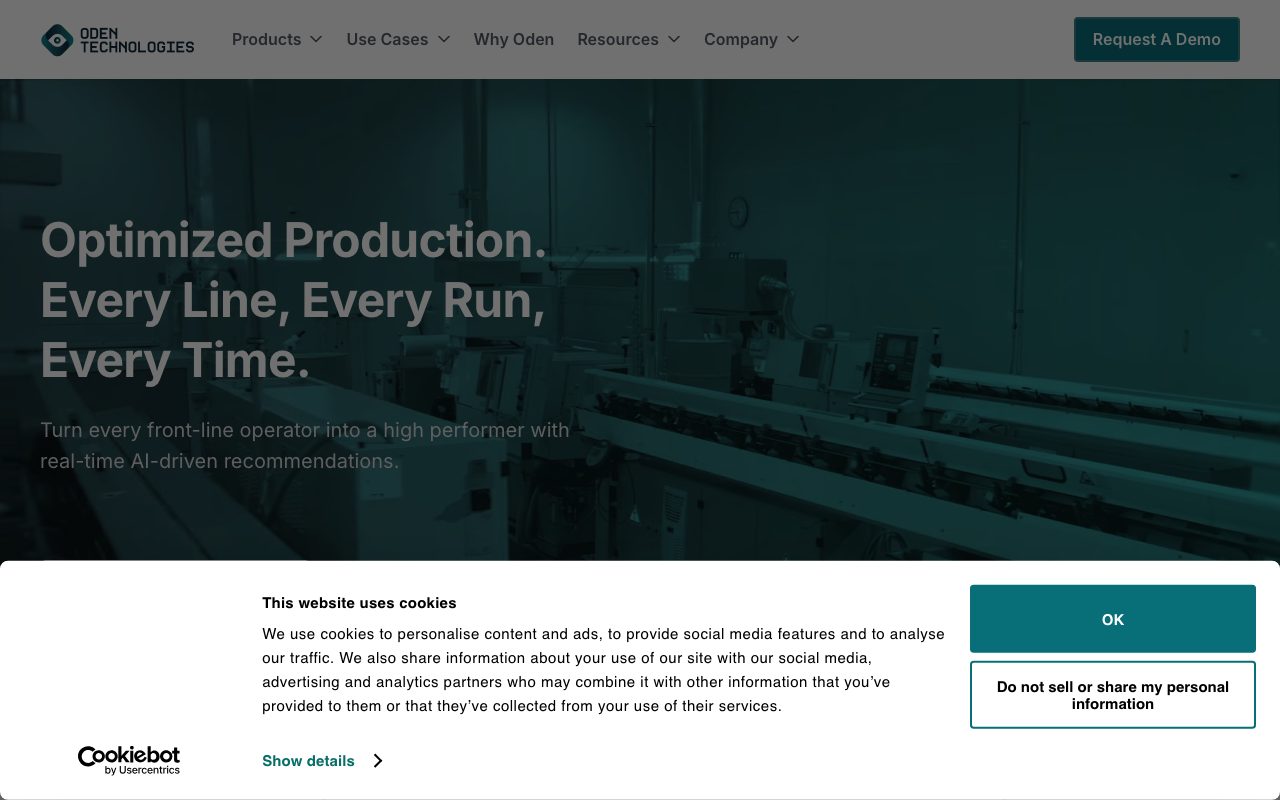Show details of the cookie notice
Viewport: 1280px width, 800px height.
coord(322,761)
